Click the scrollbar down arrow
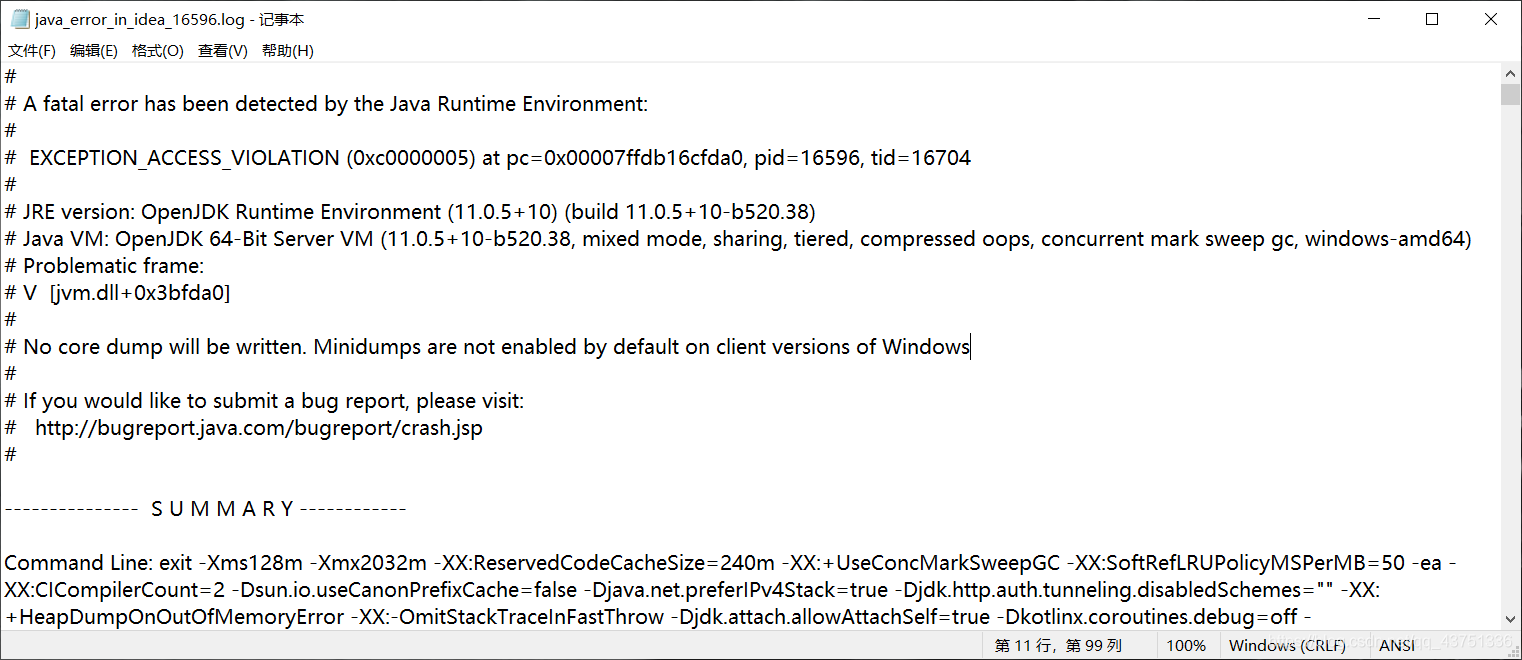The image size is (1522, 660). 1510,617
